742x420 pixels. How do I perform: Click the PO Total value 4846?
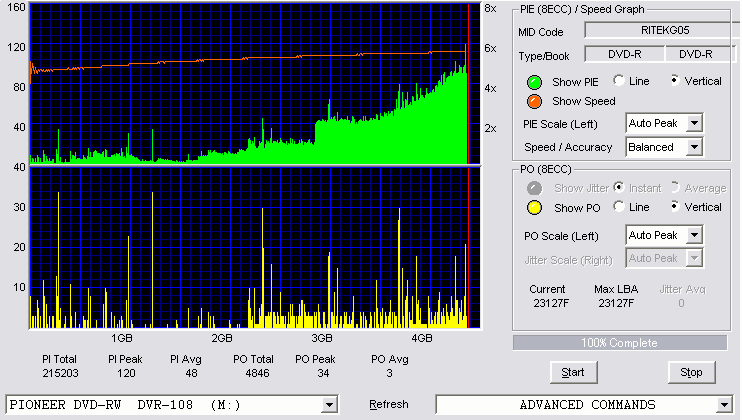point(257,373)
